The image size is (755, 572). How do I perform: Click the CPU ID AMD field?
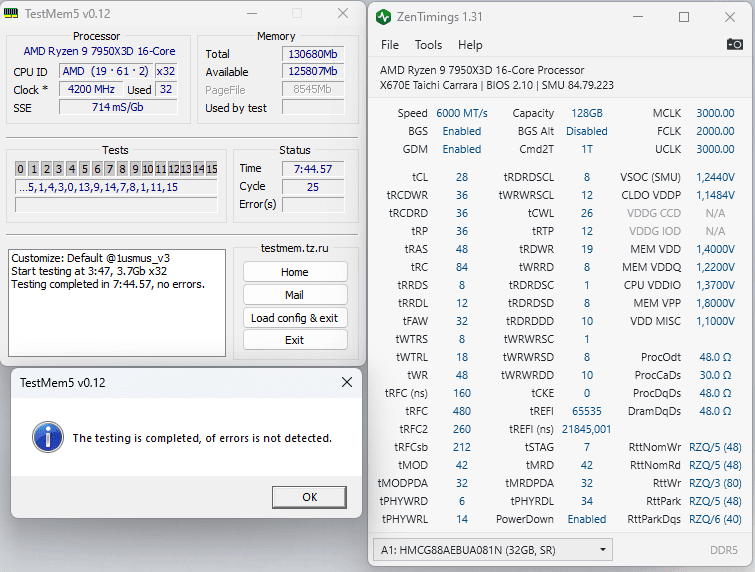pos(106,71)
